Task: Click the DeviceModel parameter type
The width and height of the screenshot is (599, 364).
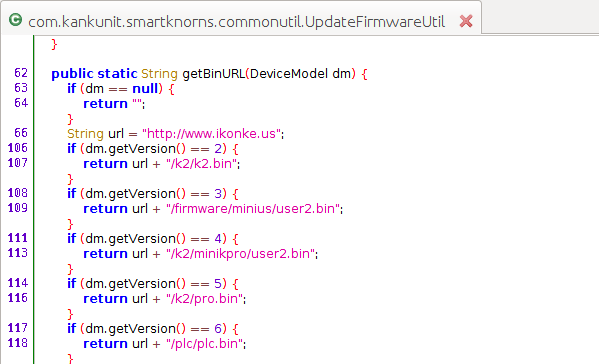Action: (x=289, y=74)
